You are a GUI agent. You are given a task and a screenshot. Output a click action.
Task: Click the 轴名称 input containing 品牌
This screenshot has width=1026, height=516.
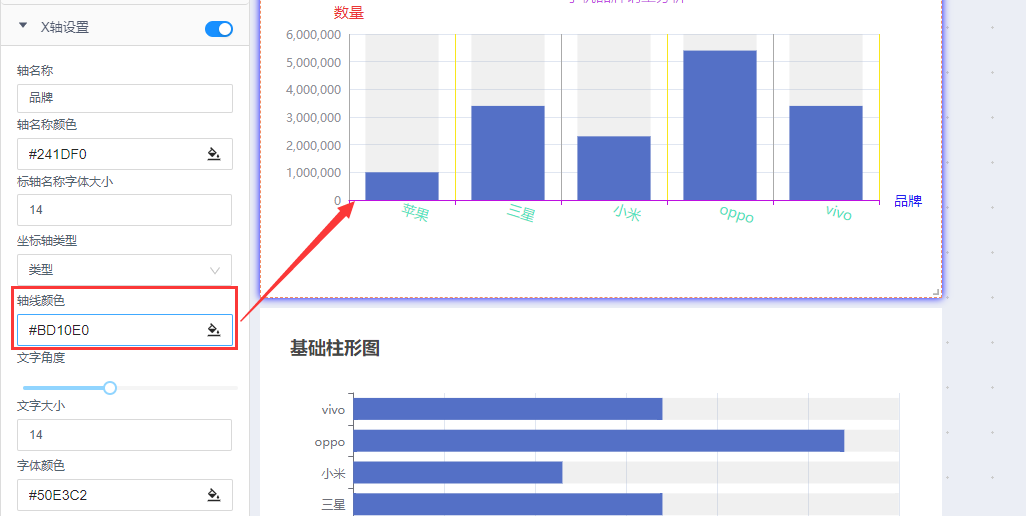click(124, 98)
